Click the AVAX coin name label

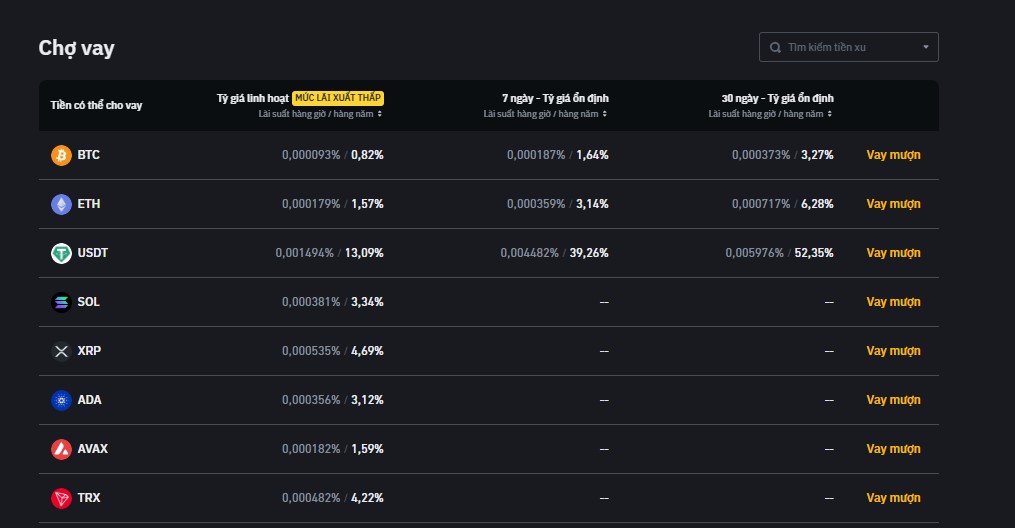pyautogui.click(x=93, y=449)
